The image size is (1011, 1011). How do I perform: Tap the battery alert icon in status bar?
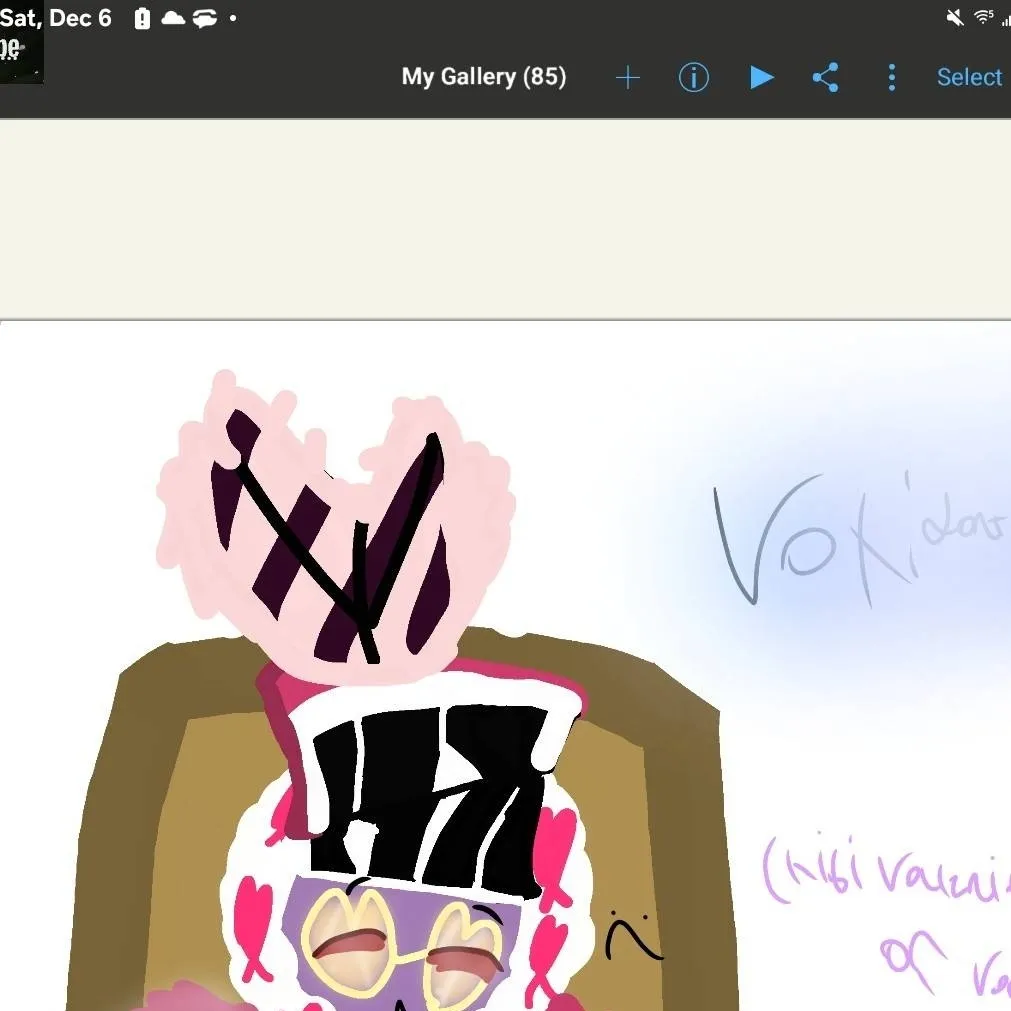pyautogui.click(x=142, y=19)
